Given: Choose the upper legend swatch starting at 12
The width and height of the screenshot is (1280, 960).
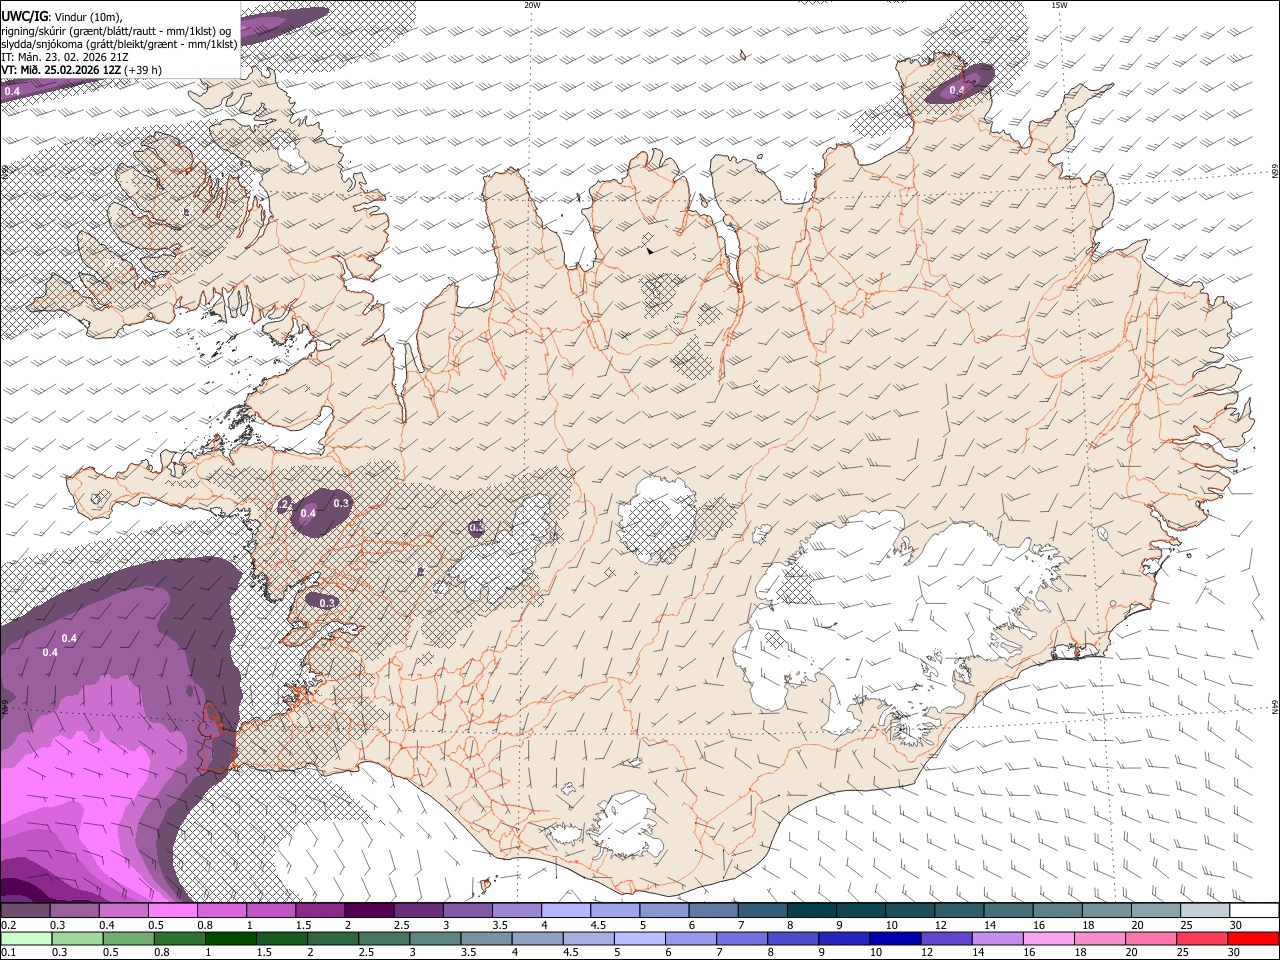Looking at the screenshot, I should [x=960, y=911].
